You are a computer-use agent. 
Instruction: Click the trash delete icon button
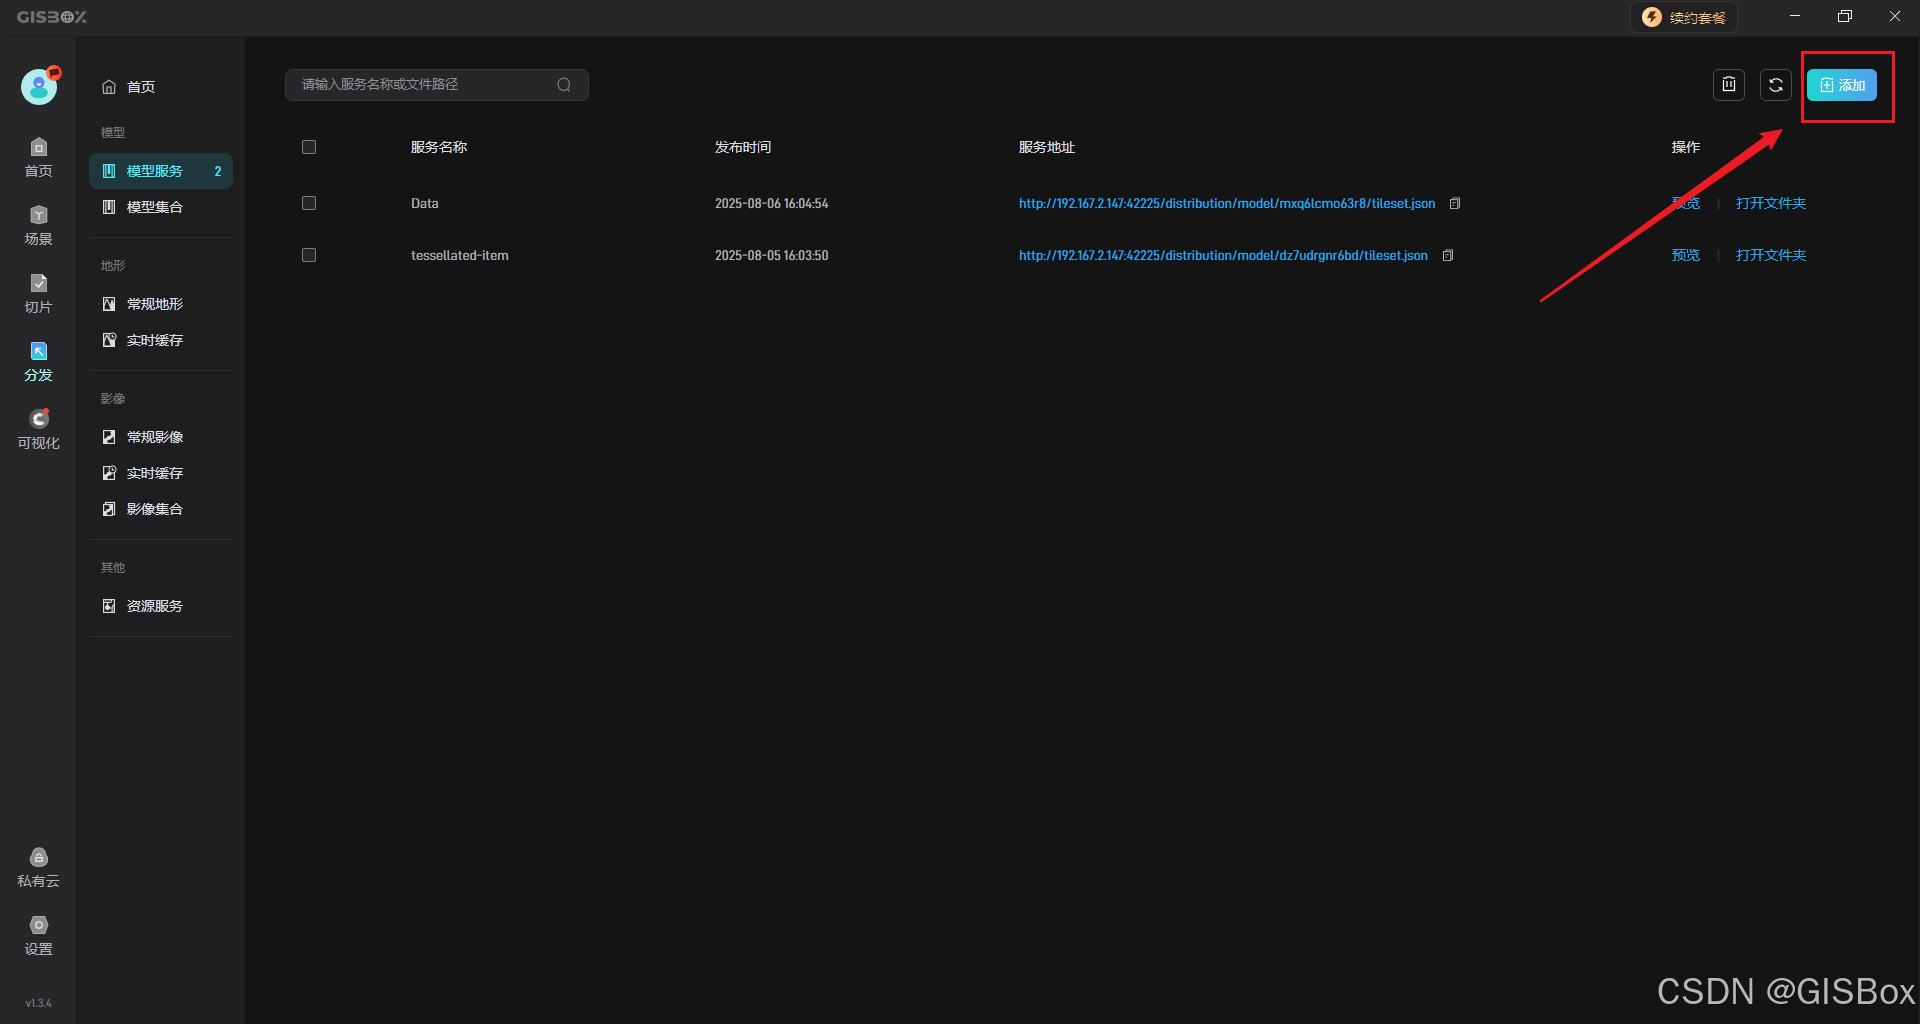coord(1729,85)
